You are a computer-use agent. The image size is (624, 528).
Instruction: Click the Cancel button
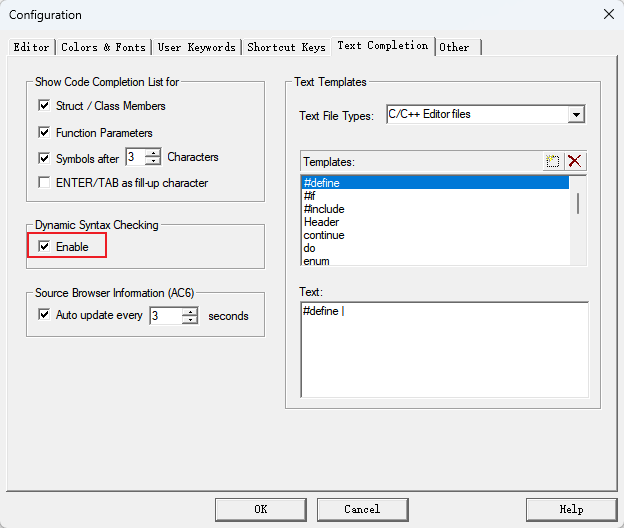(x=362, y=509)
